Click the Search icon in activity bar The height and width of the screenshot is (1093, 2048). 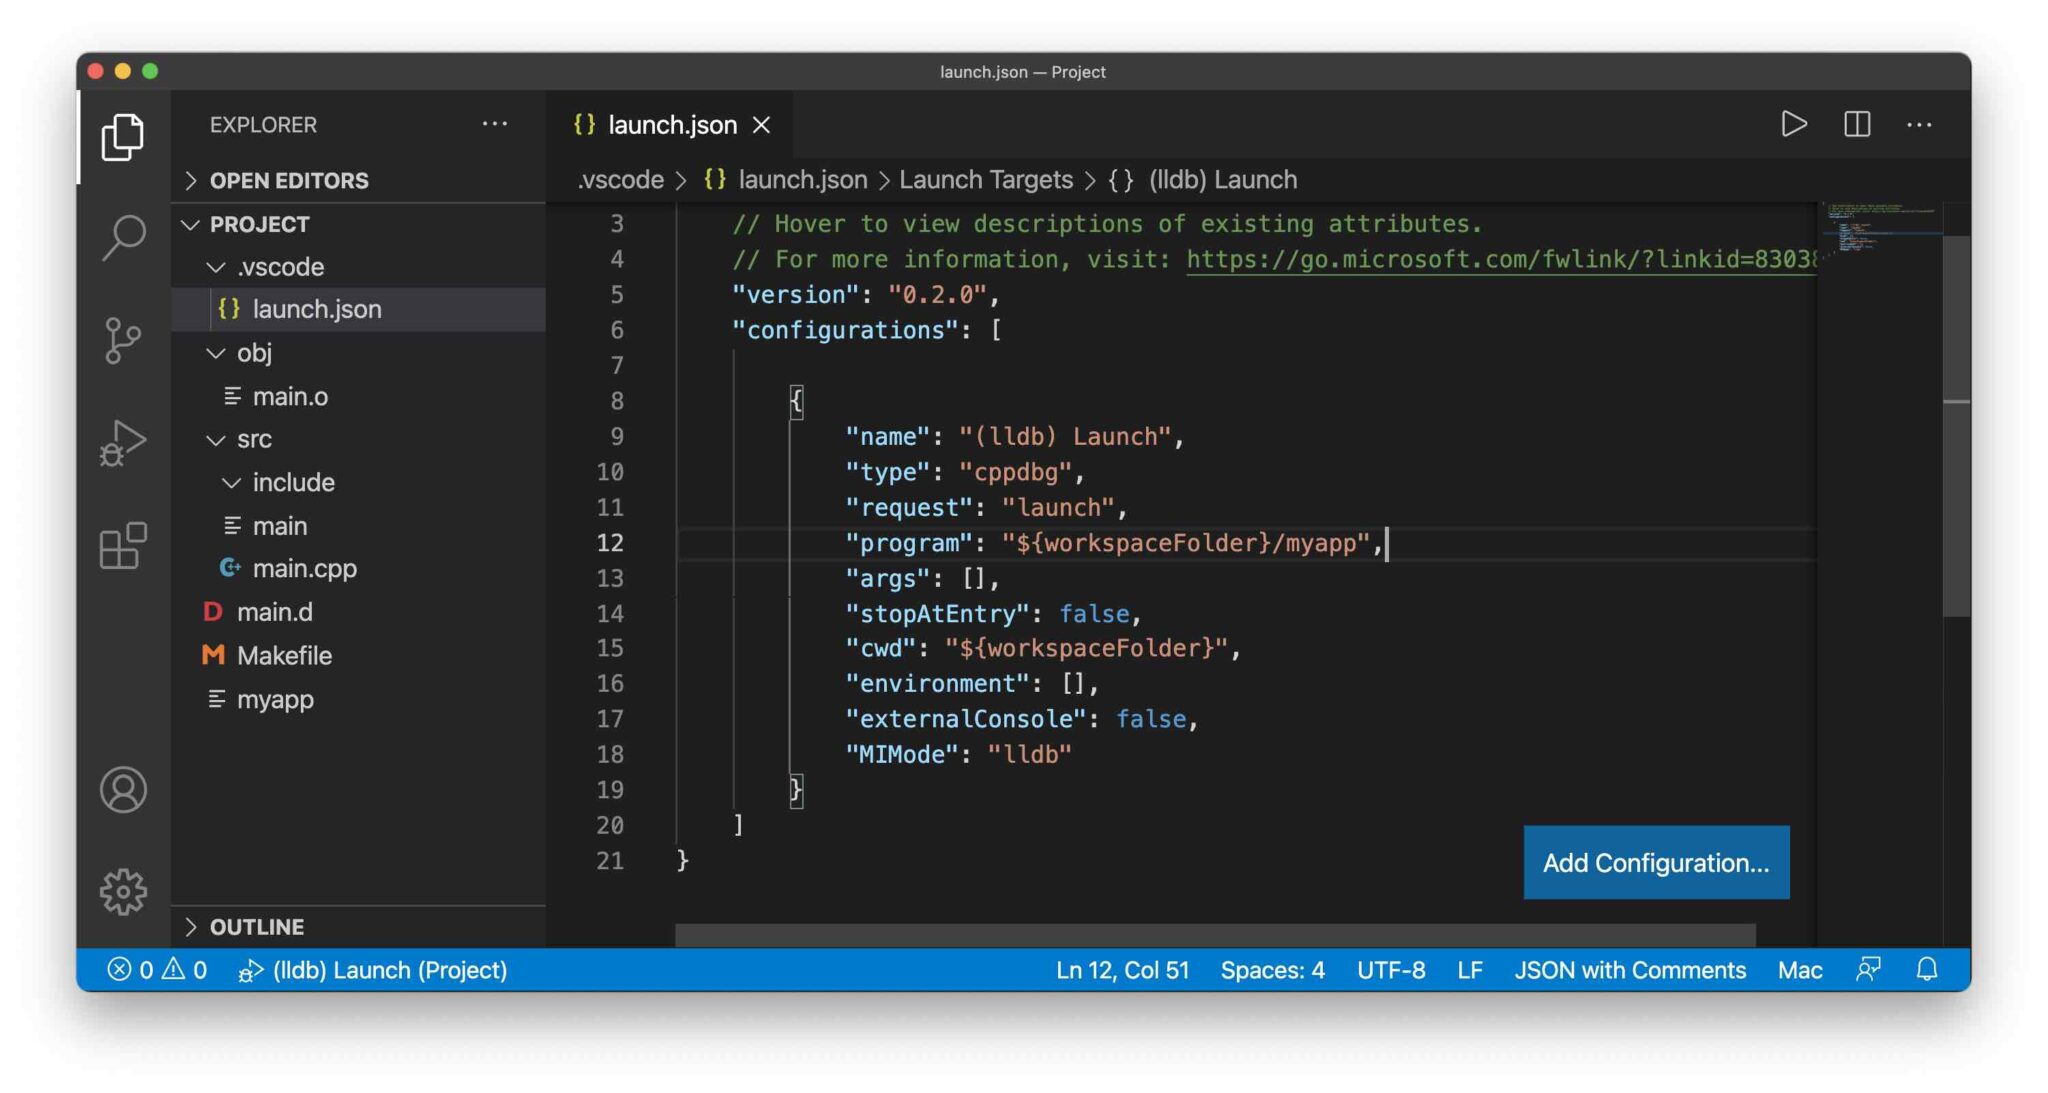coord(125,237)
